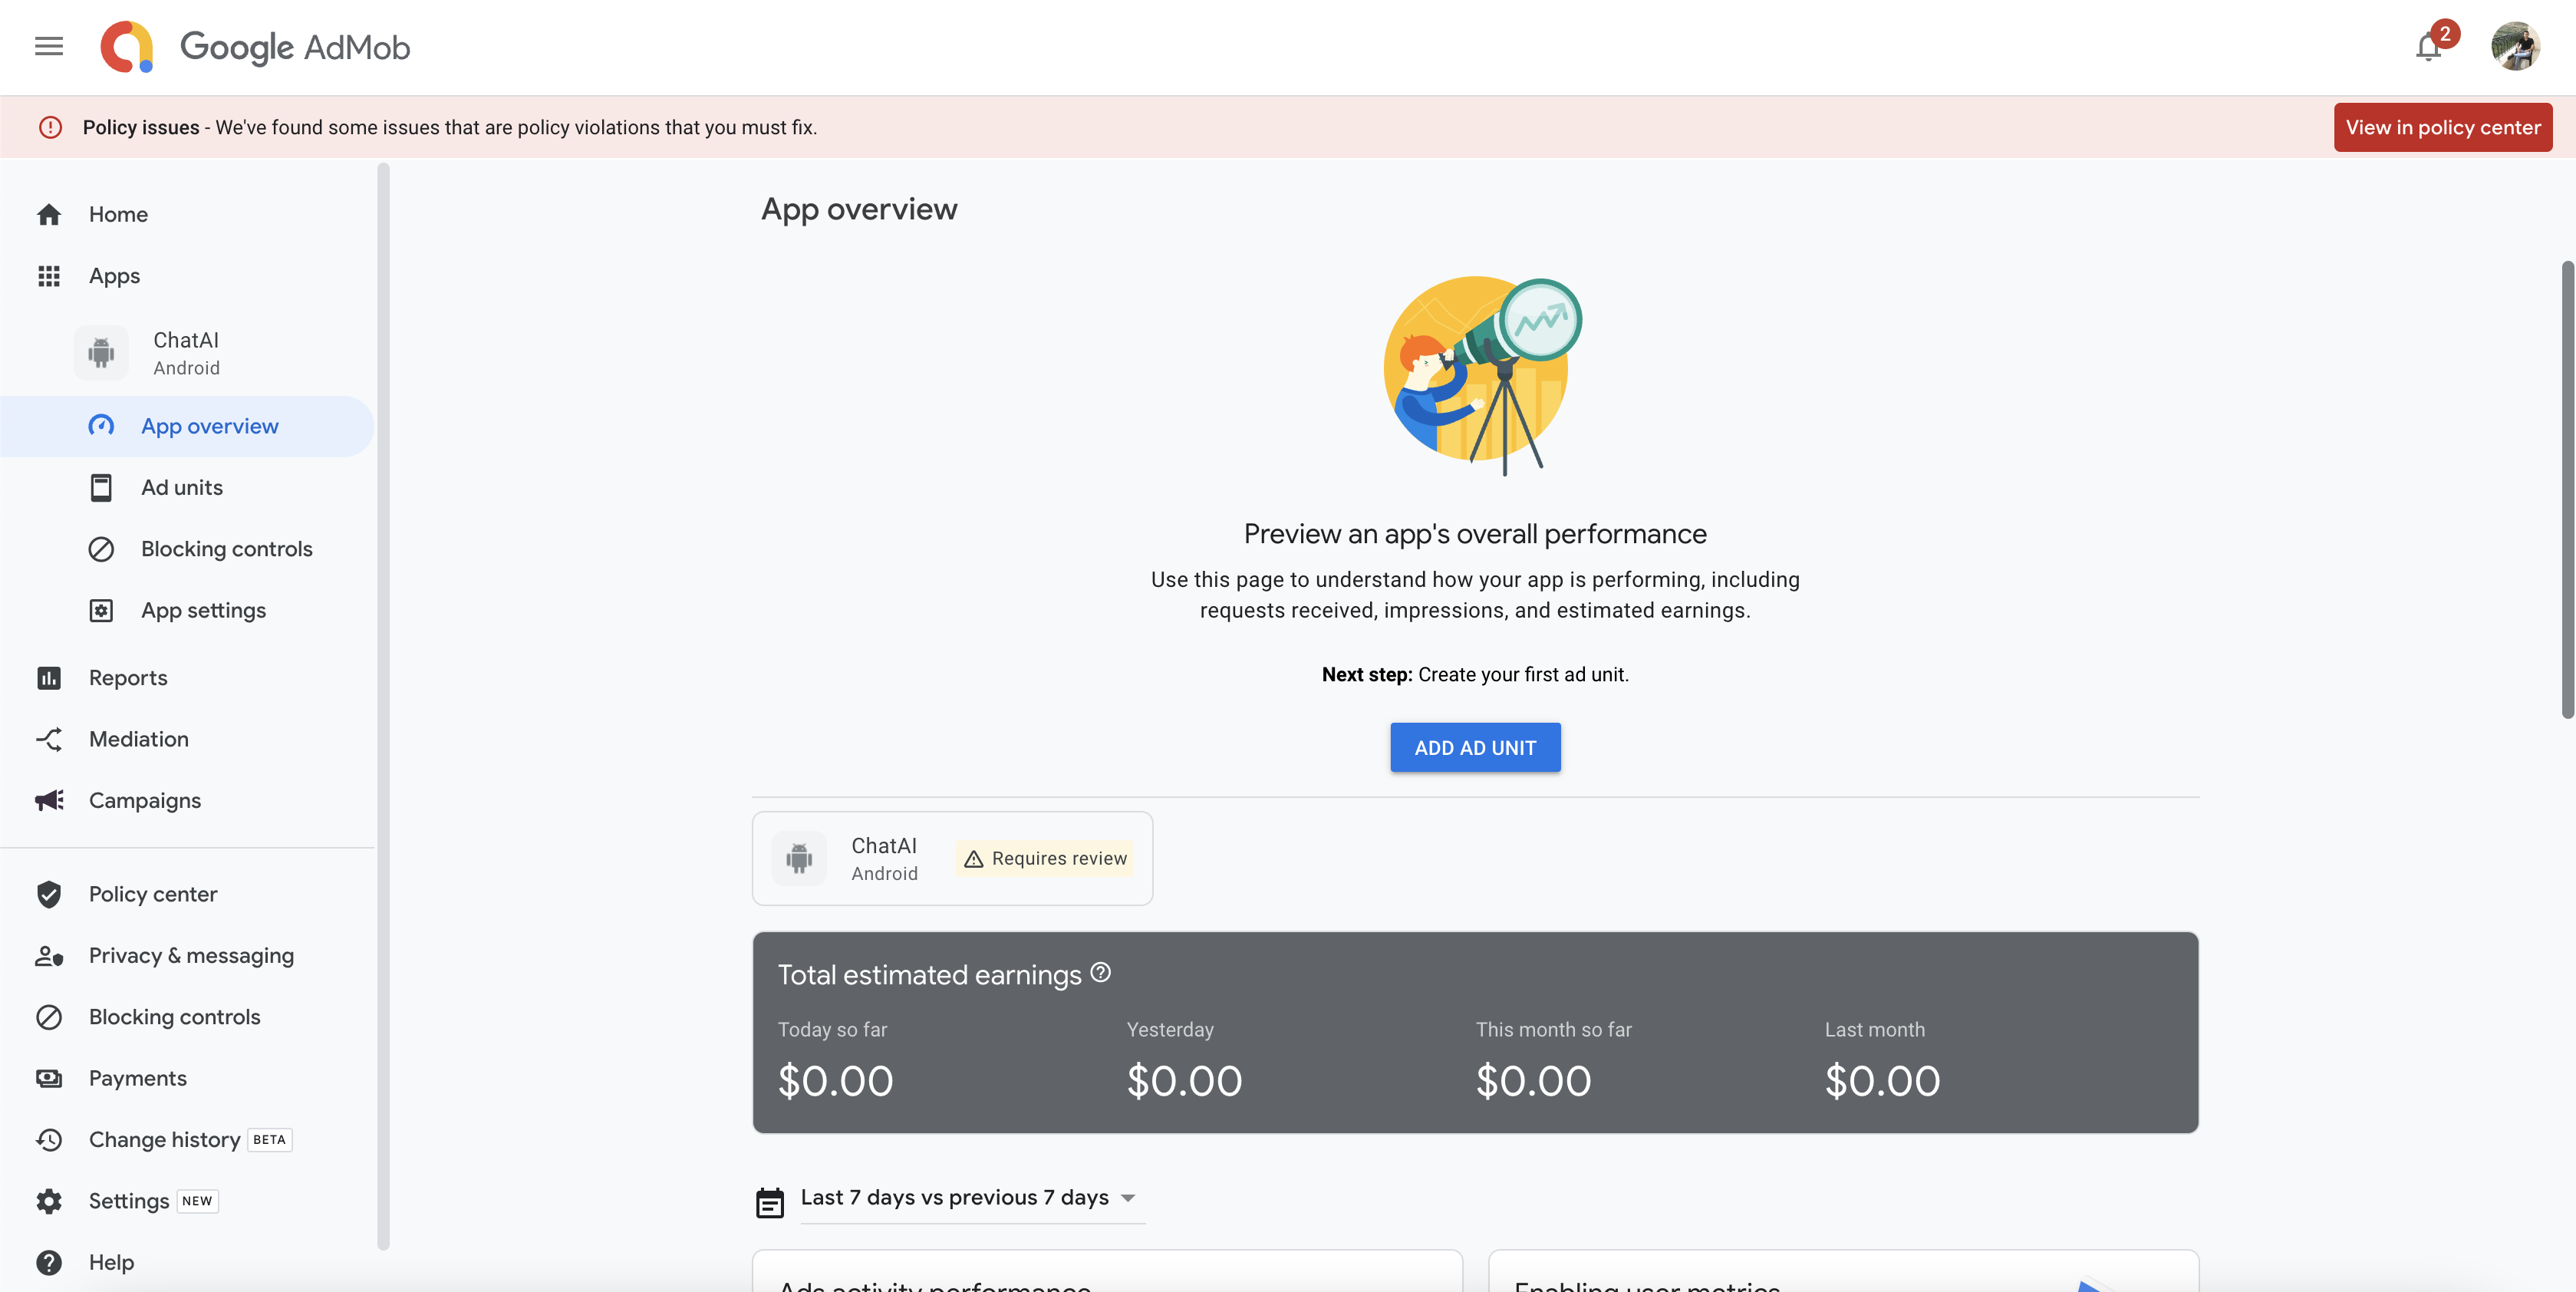Open the Apps section label

tap(114, 276)
